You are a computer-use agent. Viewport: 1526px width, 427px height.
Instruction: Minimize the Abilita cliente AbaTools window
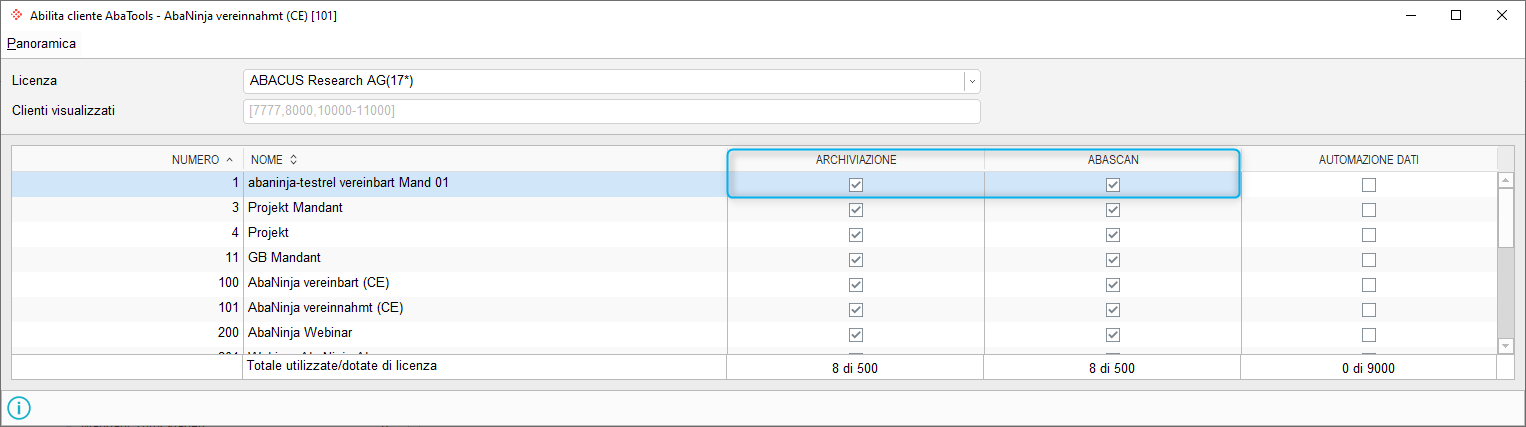click(x=1410, y=15)
